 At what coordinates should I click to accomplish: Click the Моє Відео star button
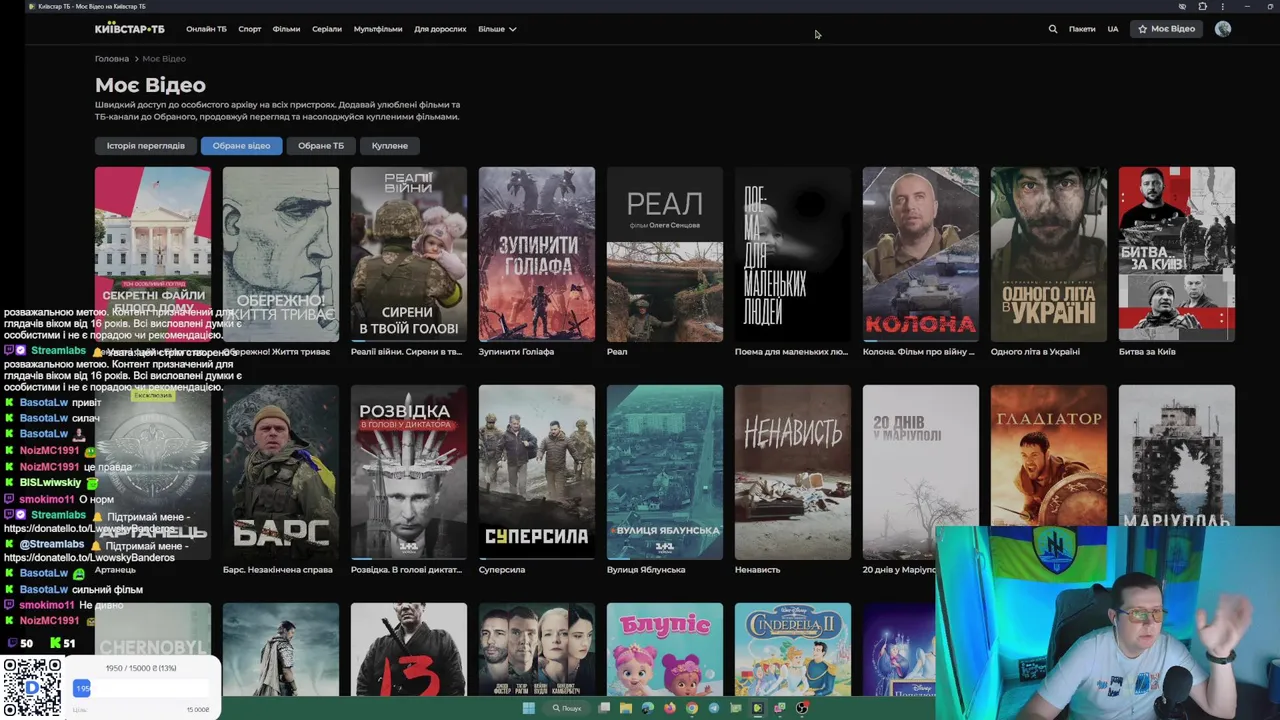(1166, 29)
